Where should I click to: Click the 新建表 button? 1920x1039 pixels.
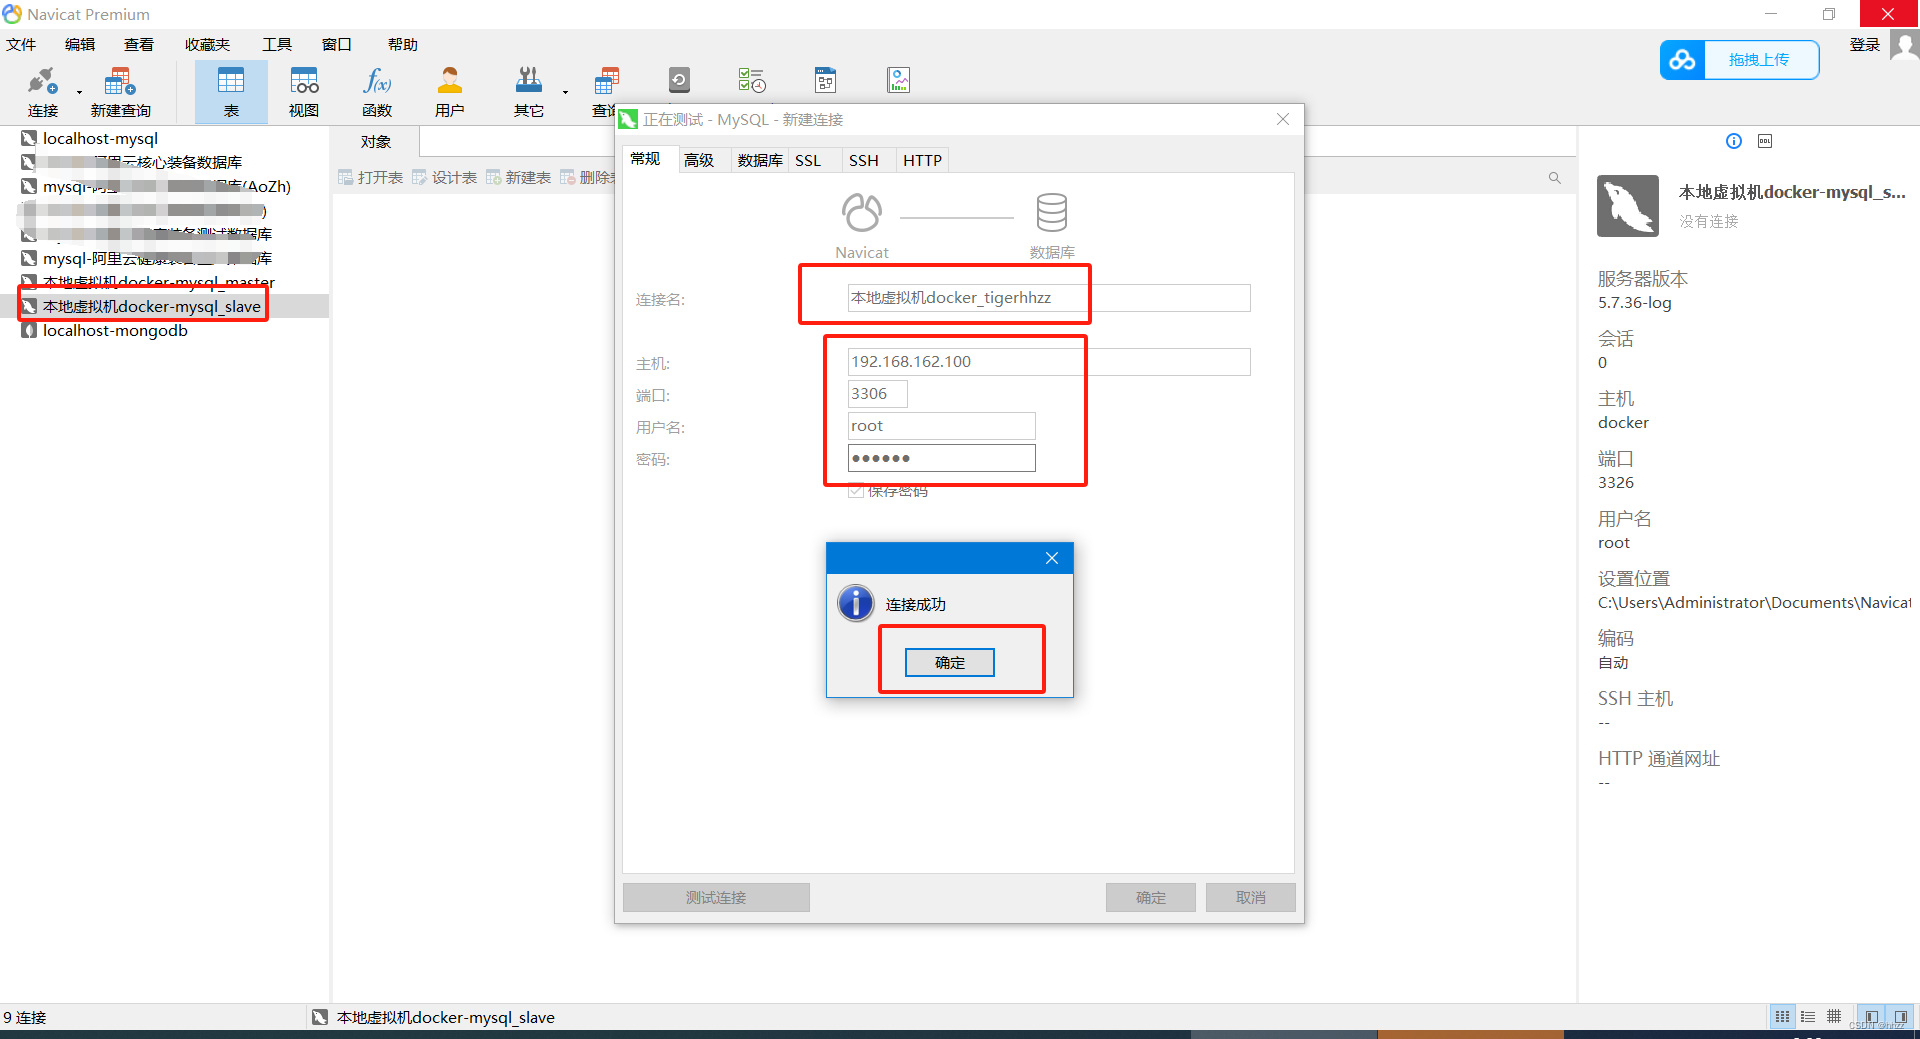519,177
